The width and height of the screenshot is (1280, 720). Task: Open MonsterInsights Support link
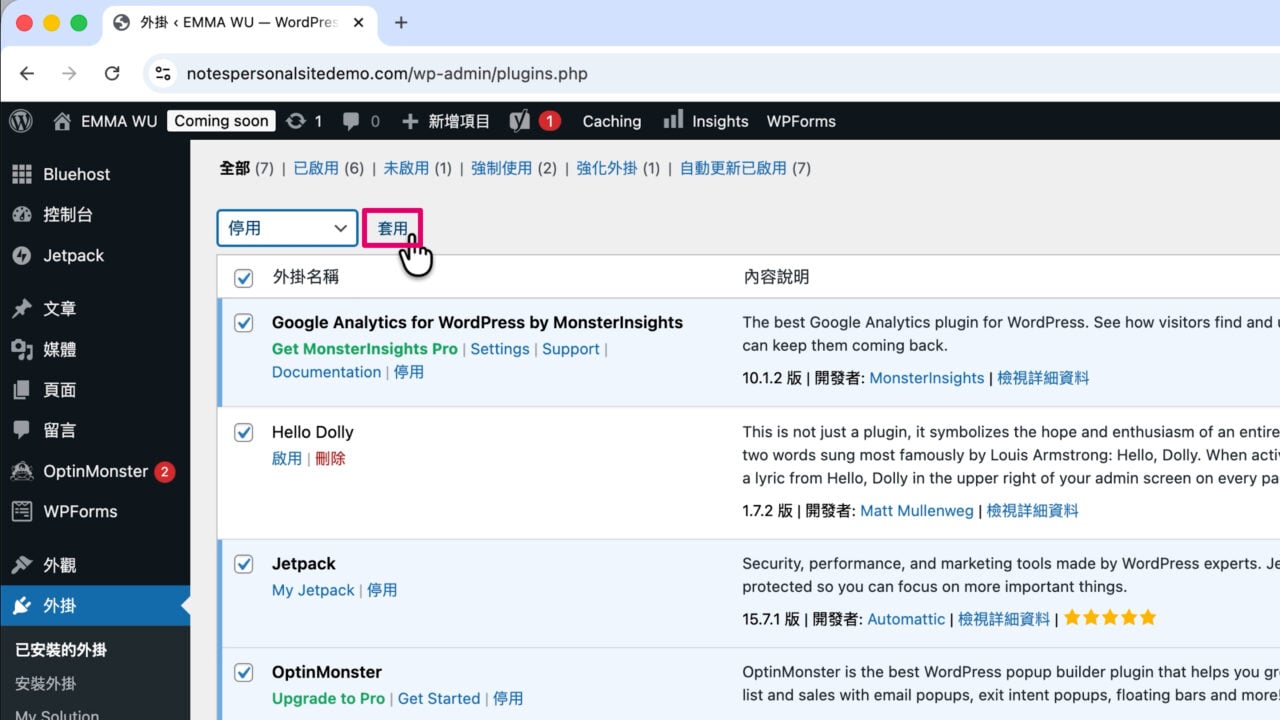[571, 349]
